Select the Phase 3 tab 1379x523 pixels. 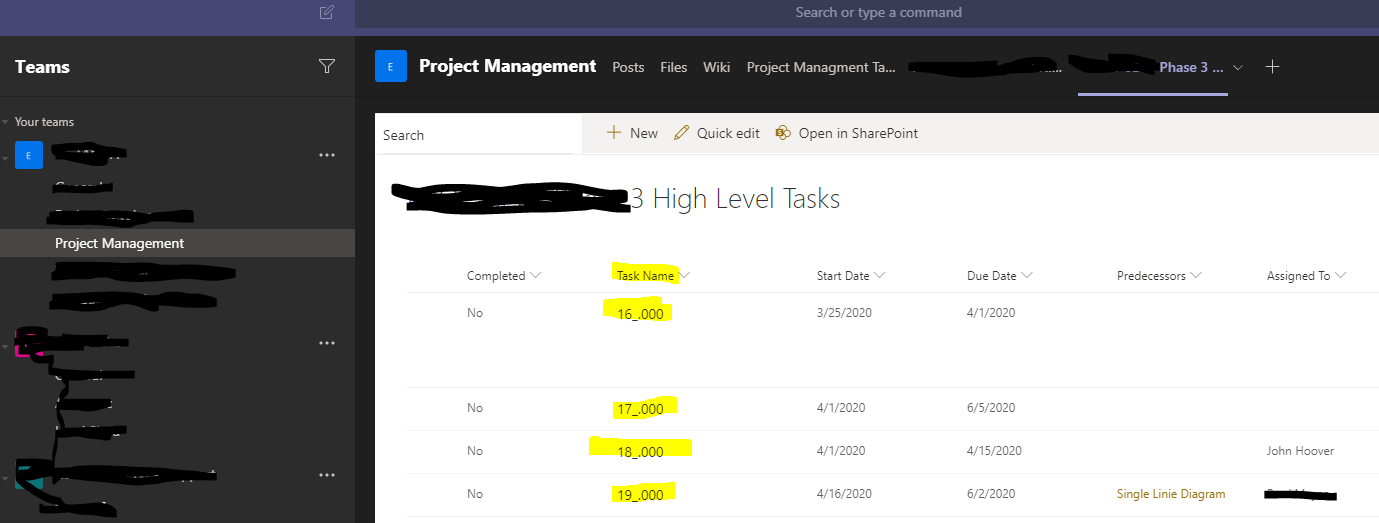click(x=1191, y=67)
